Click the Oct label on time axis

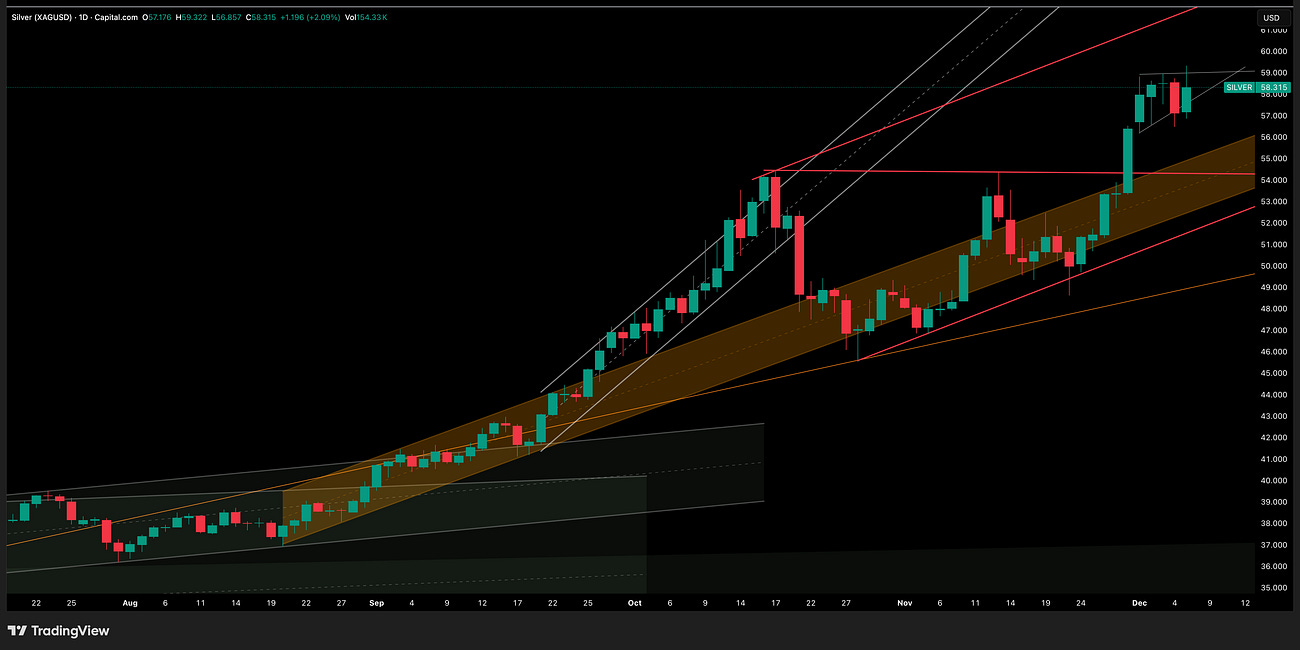[634, 603]
